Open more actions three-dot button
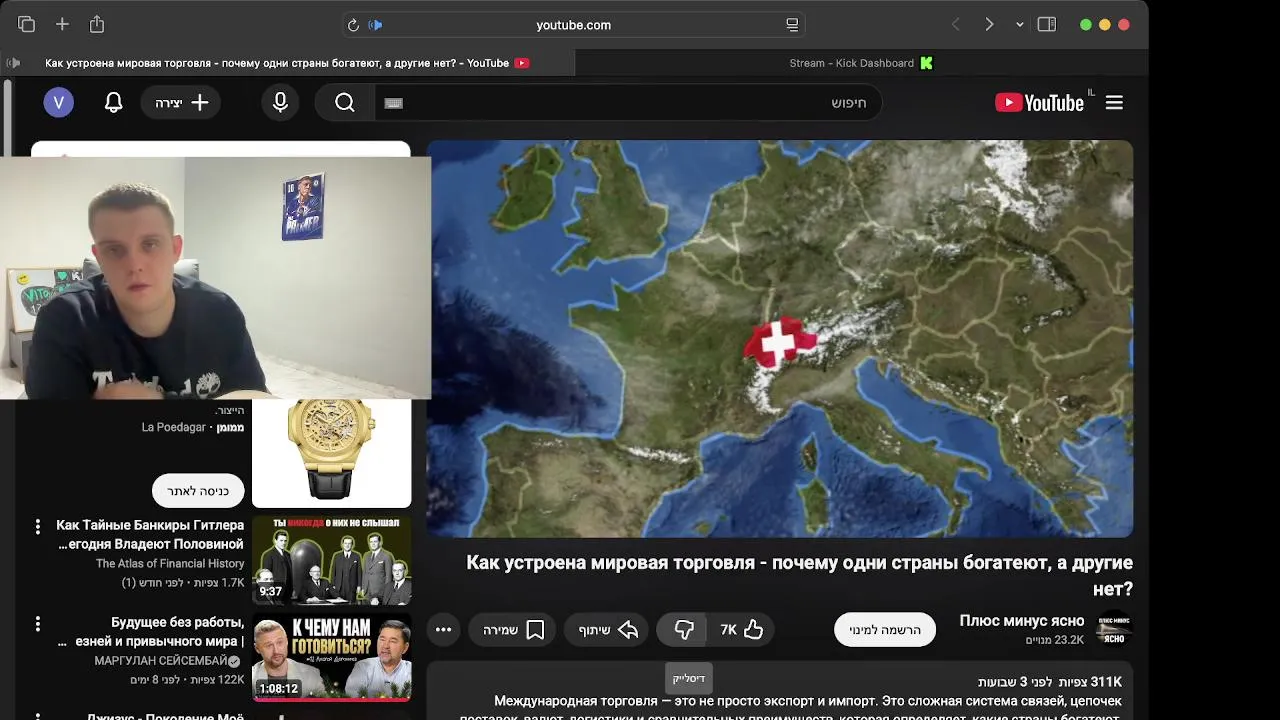 443,629
